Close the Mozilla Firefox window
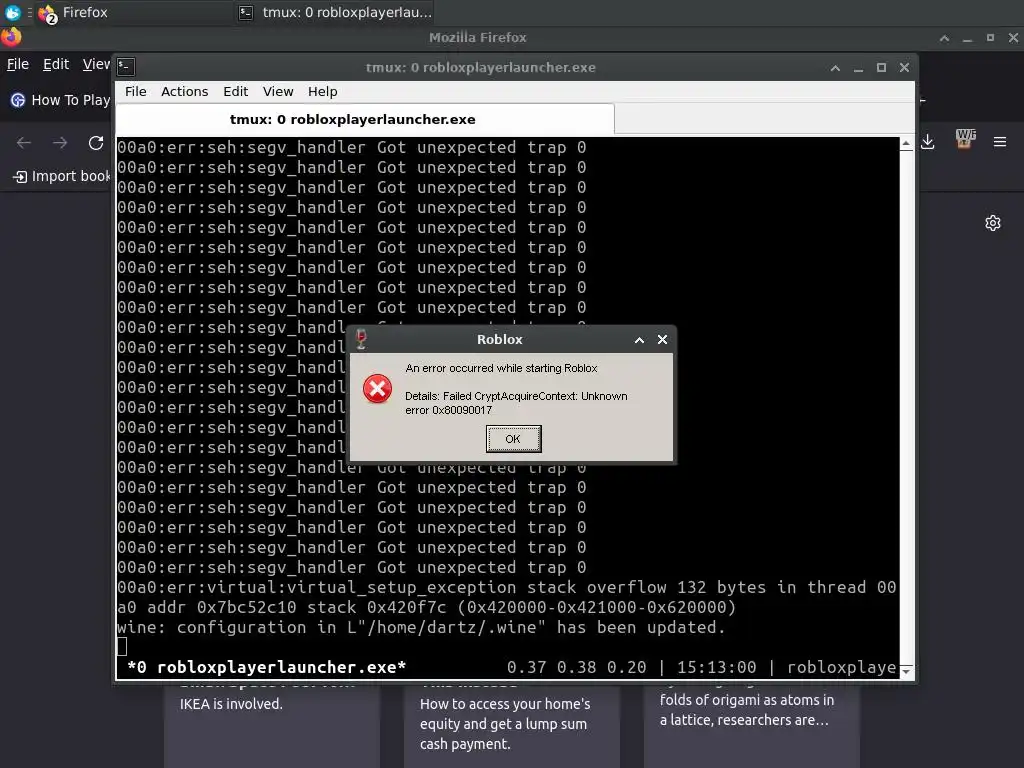Screen dimensions: 1024x768 tap(1013, 38)
